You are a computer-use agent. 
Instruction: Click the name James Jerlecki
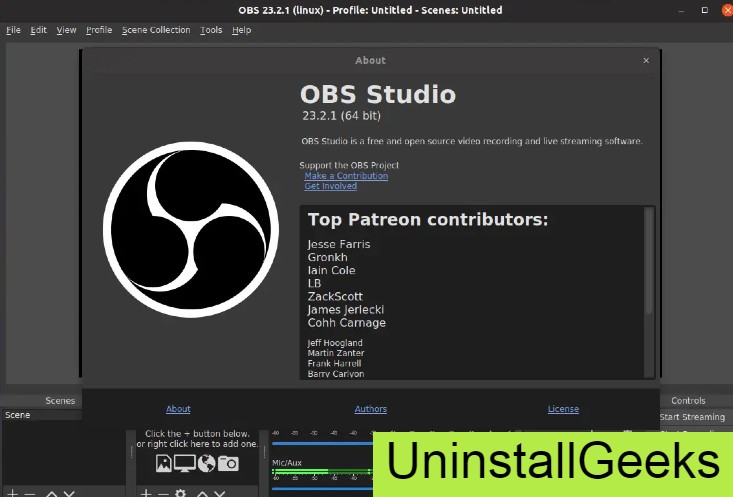click(346, 310)
